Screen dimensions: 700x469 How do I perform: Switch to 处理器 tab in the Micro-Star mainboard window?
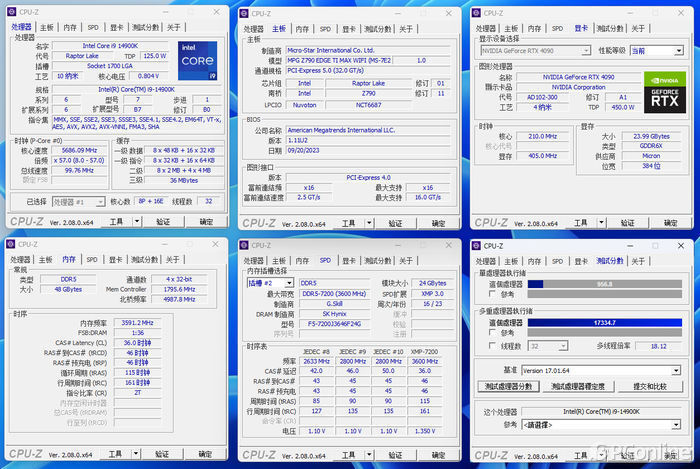254,29
